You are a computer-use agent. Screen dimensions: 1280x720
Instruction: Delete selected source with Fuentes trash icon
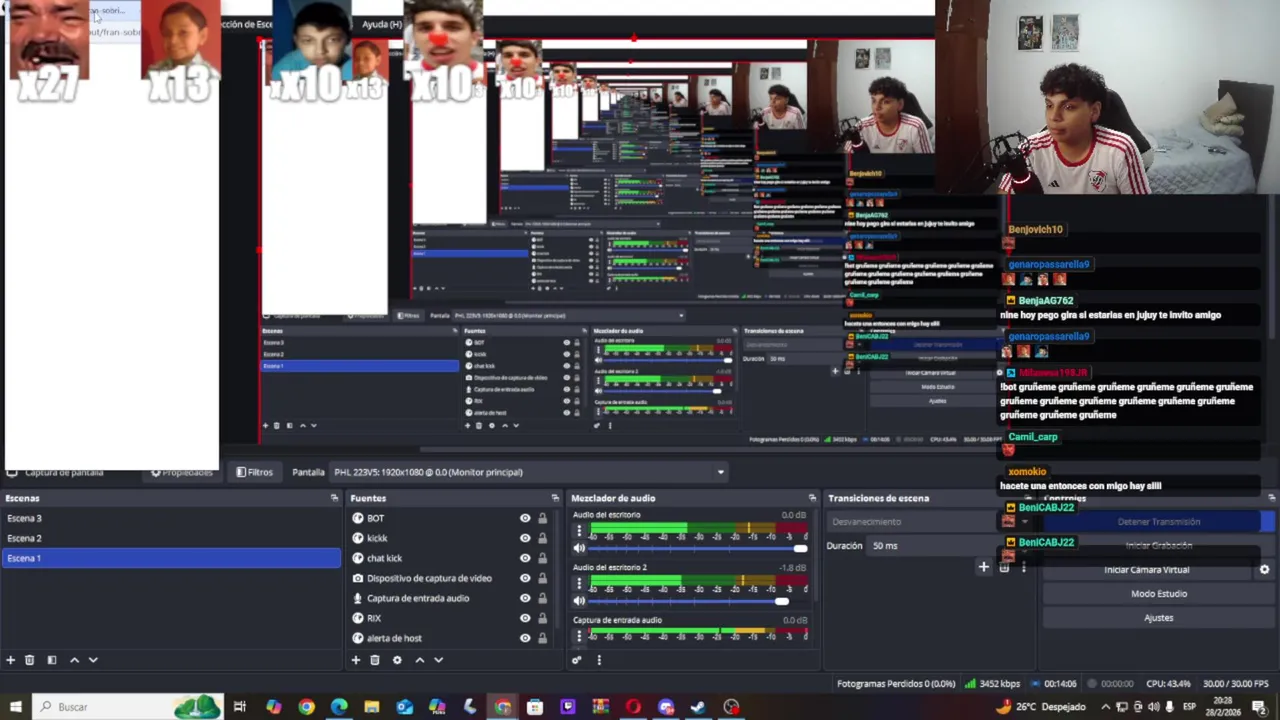375,660
